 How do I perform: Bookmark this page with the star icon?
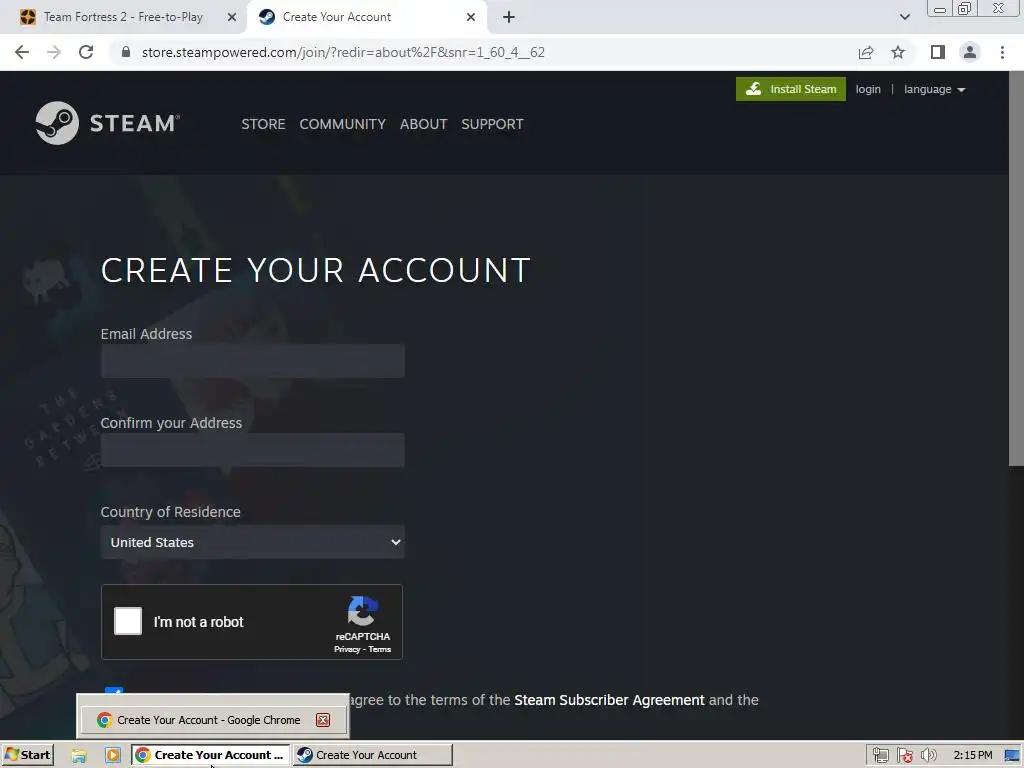898,52
